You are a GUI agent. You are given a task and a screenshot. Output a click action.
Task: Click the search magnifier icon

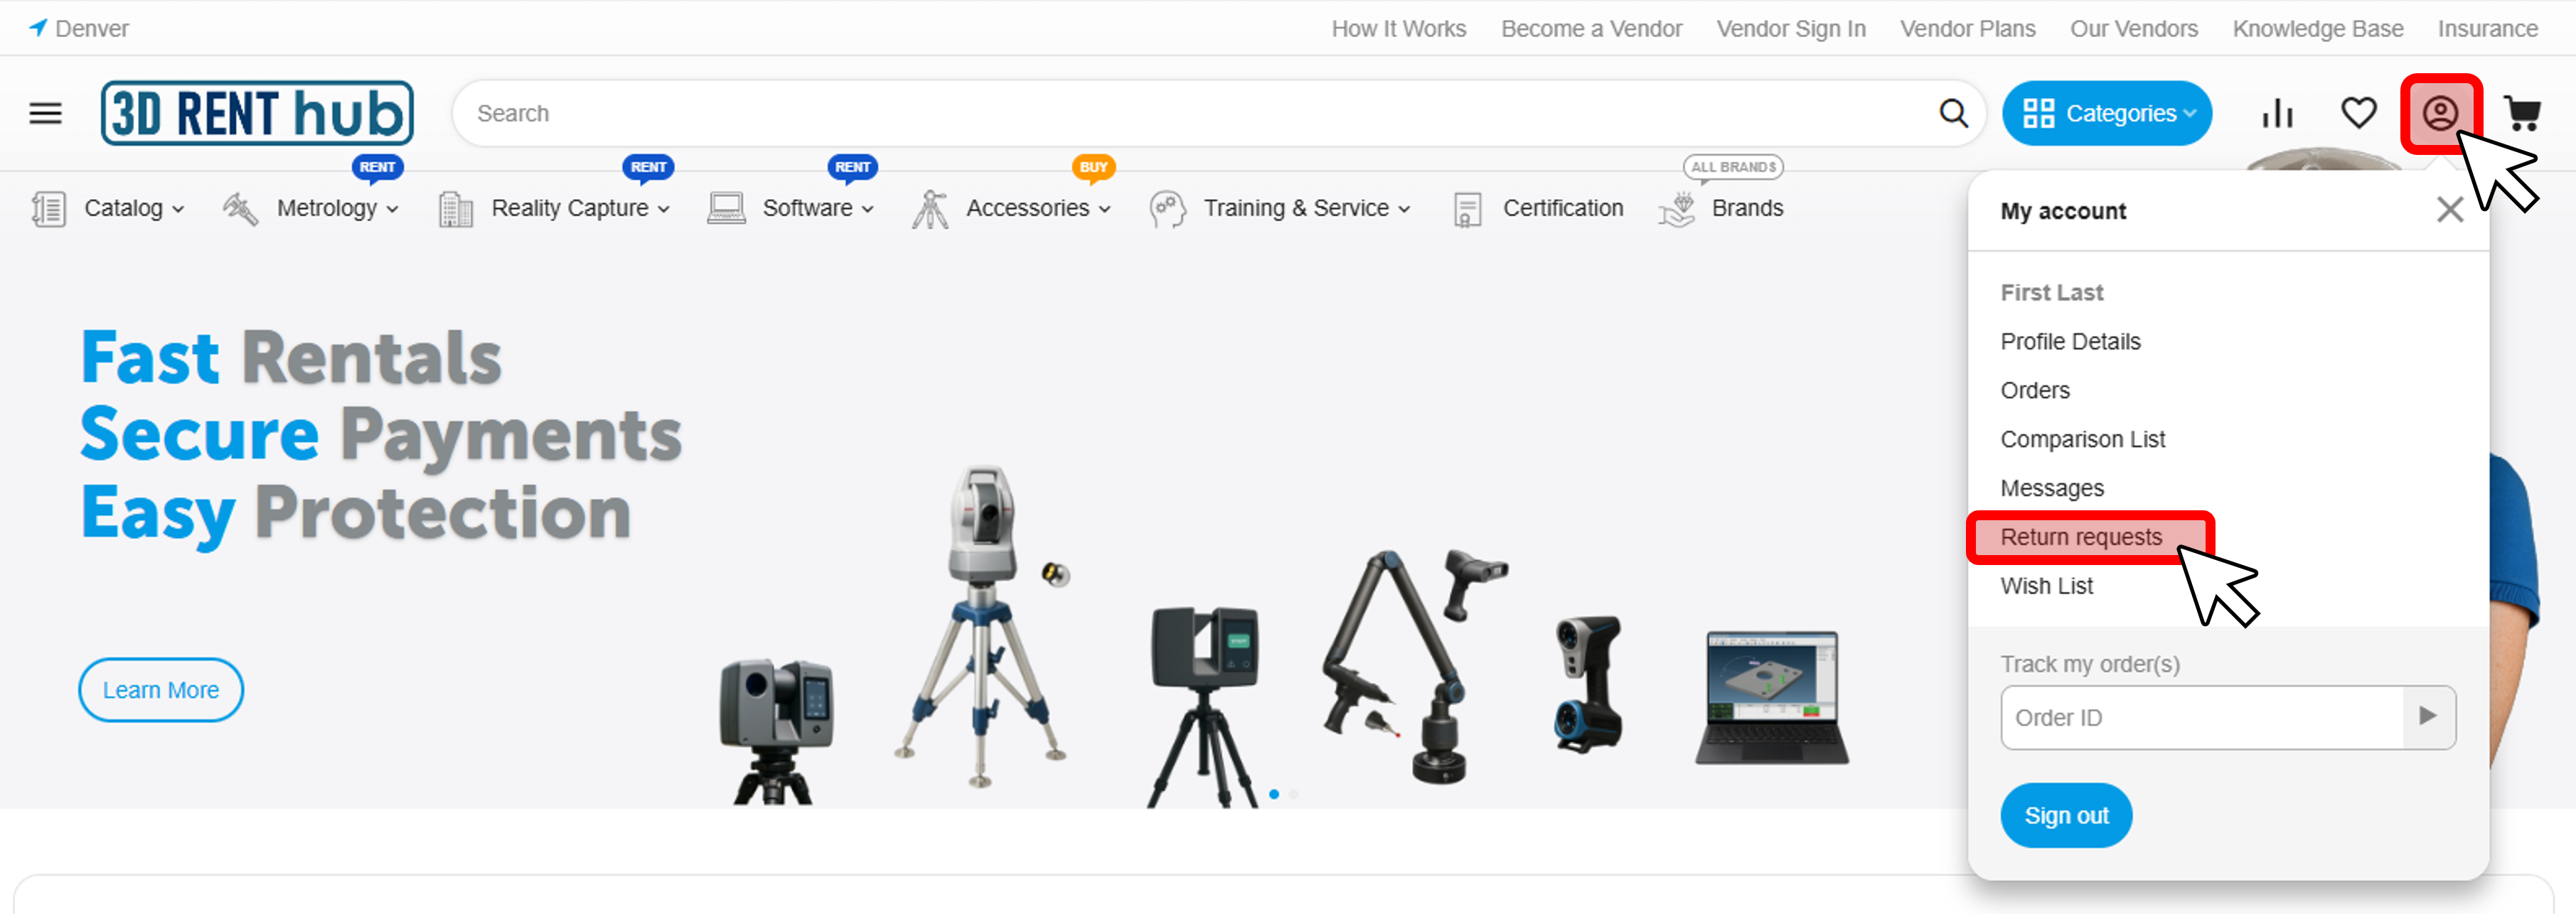click(x=1952, y=113)
